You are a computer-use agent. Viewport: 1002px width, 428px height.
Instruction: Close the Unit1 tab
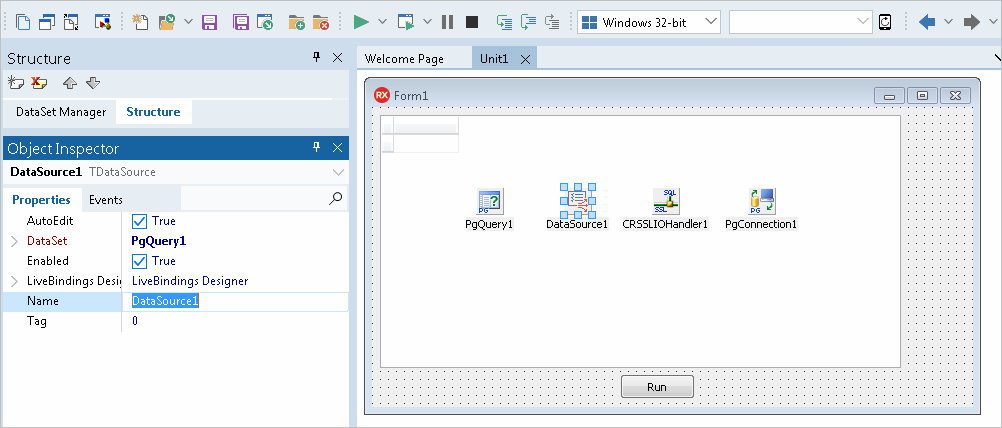525,59
